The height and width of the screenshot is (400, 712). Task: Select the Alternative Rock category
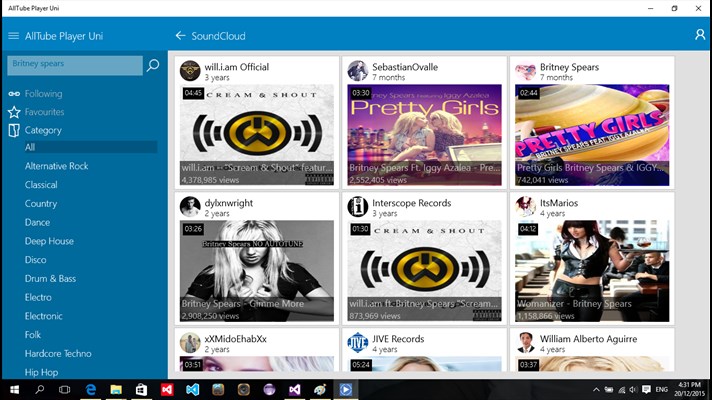click(56, 166)
